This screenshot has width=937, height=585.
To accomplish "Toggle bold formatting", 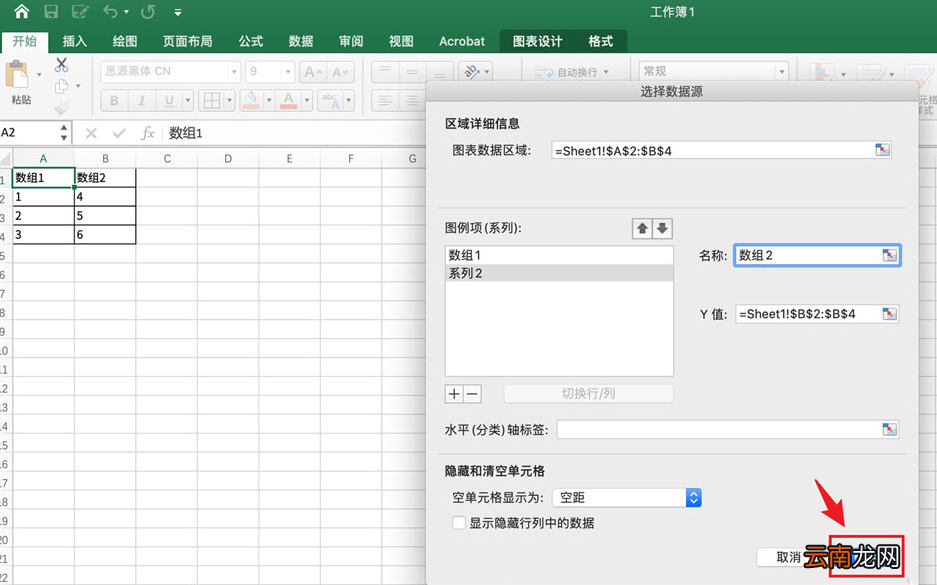I will (x=114, y=100).
